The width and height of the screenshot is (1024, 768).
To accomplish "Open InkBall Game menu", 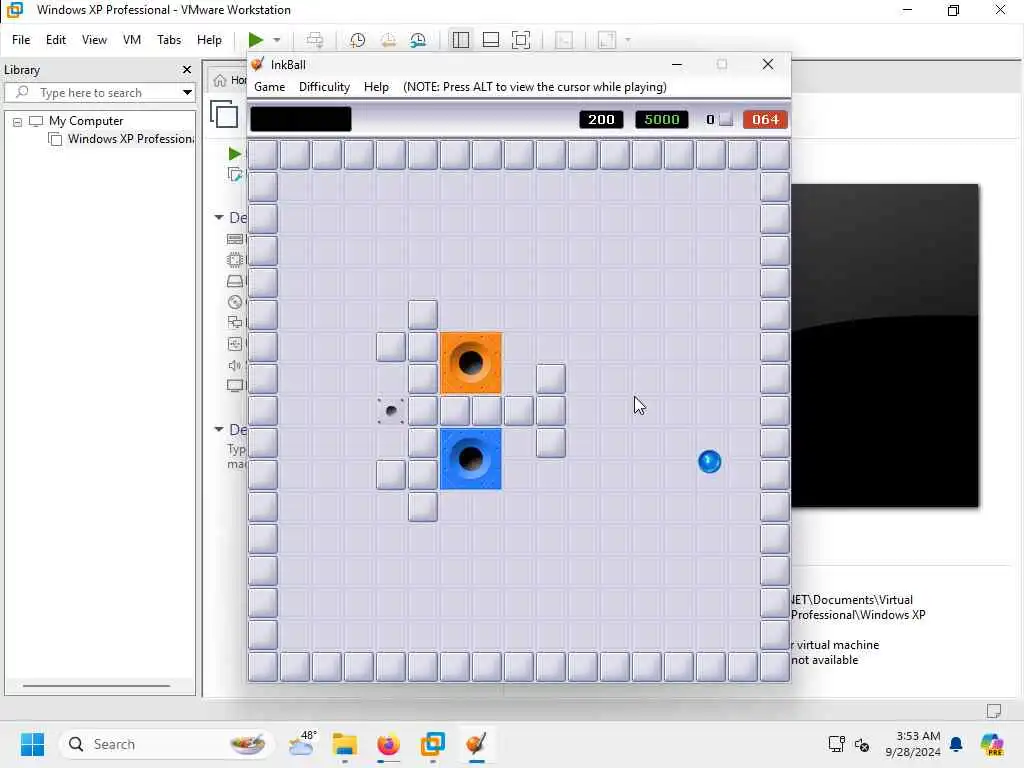I will (270, 87).
